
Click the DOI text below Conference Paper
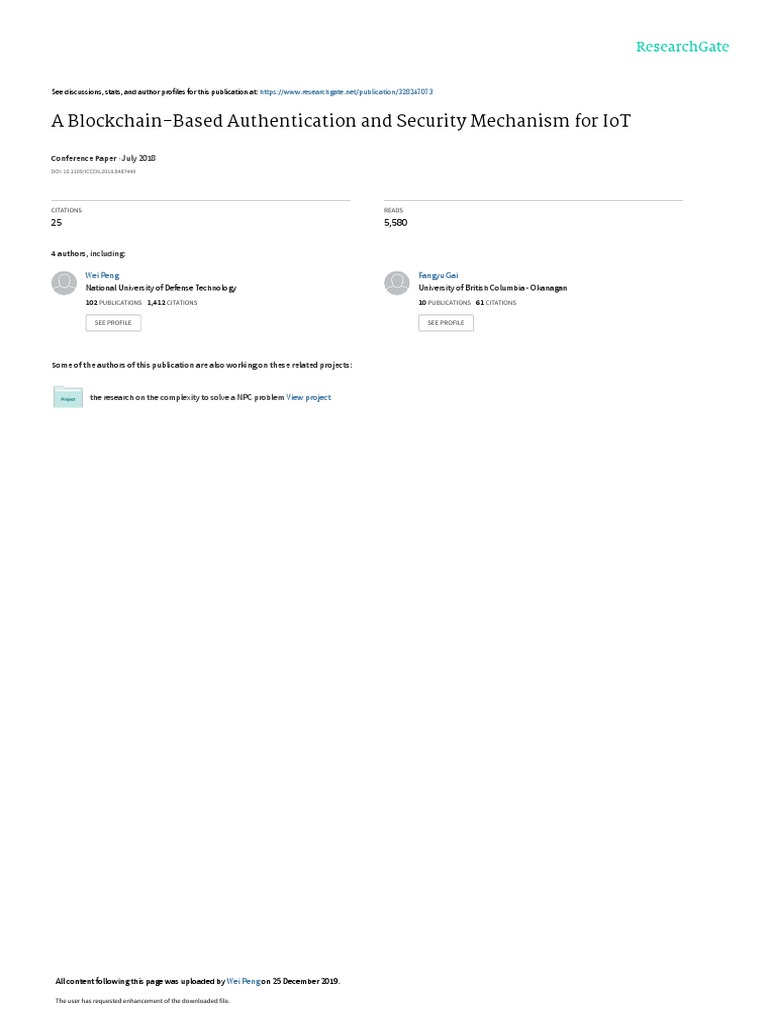[x=93, y=172]
